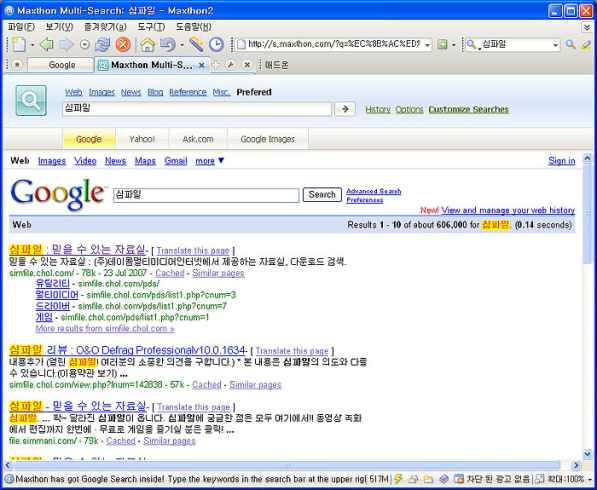The image size is (597, 490).
Task: Click the page zoom icon in status bar
Action: [x=540, y=479]
